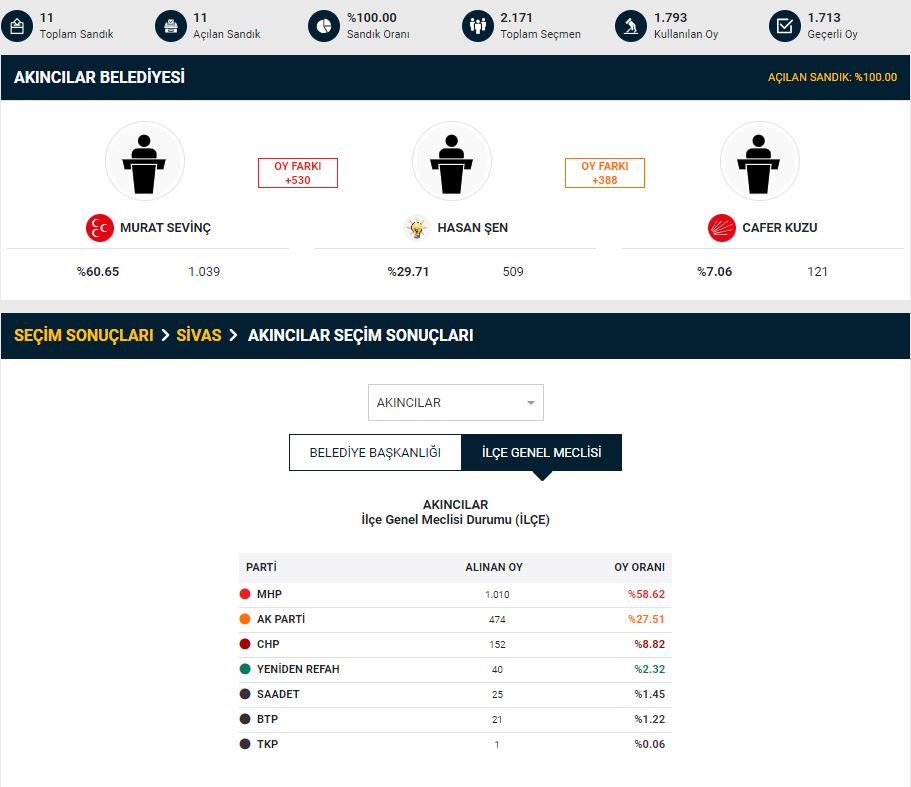Click the Kullanılan Oy voting icon
This screenshot has height=787, width=911.
click(x=630, y=26)
